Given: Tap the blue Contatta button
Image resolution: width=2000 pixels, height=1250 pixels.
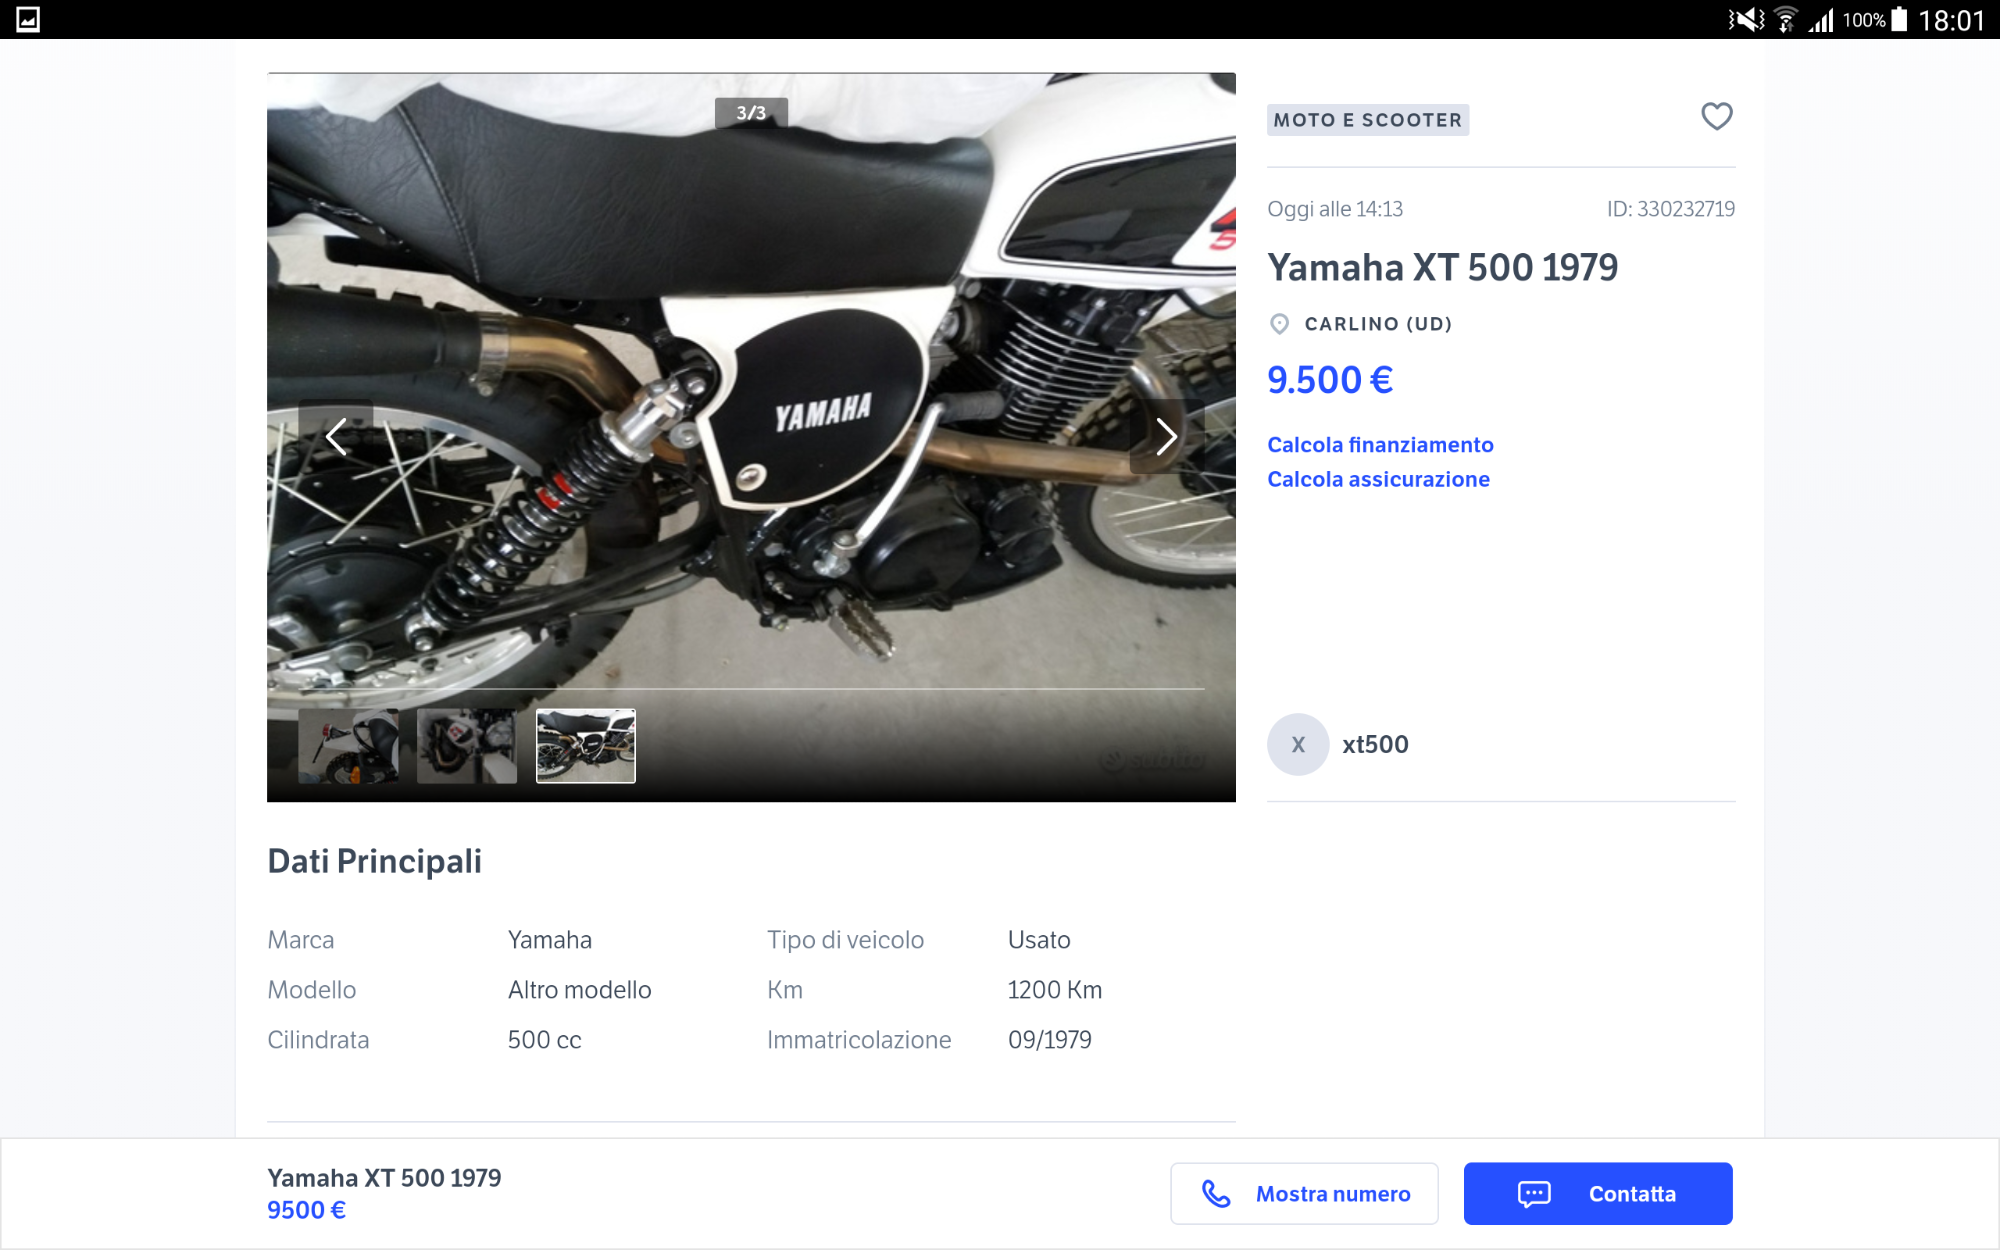Looking at the screenshot, I should click(1598, 1193).
